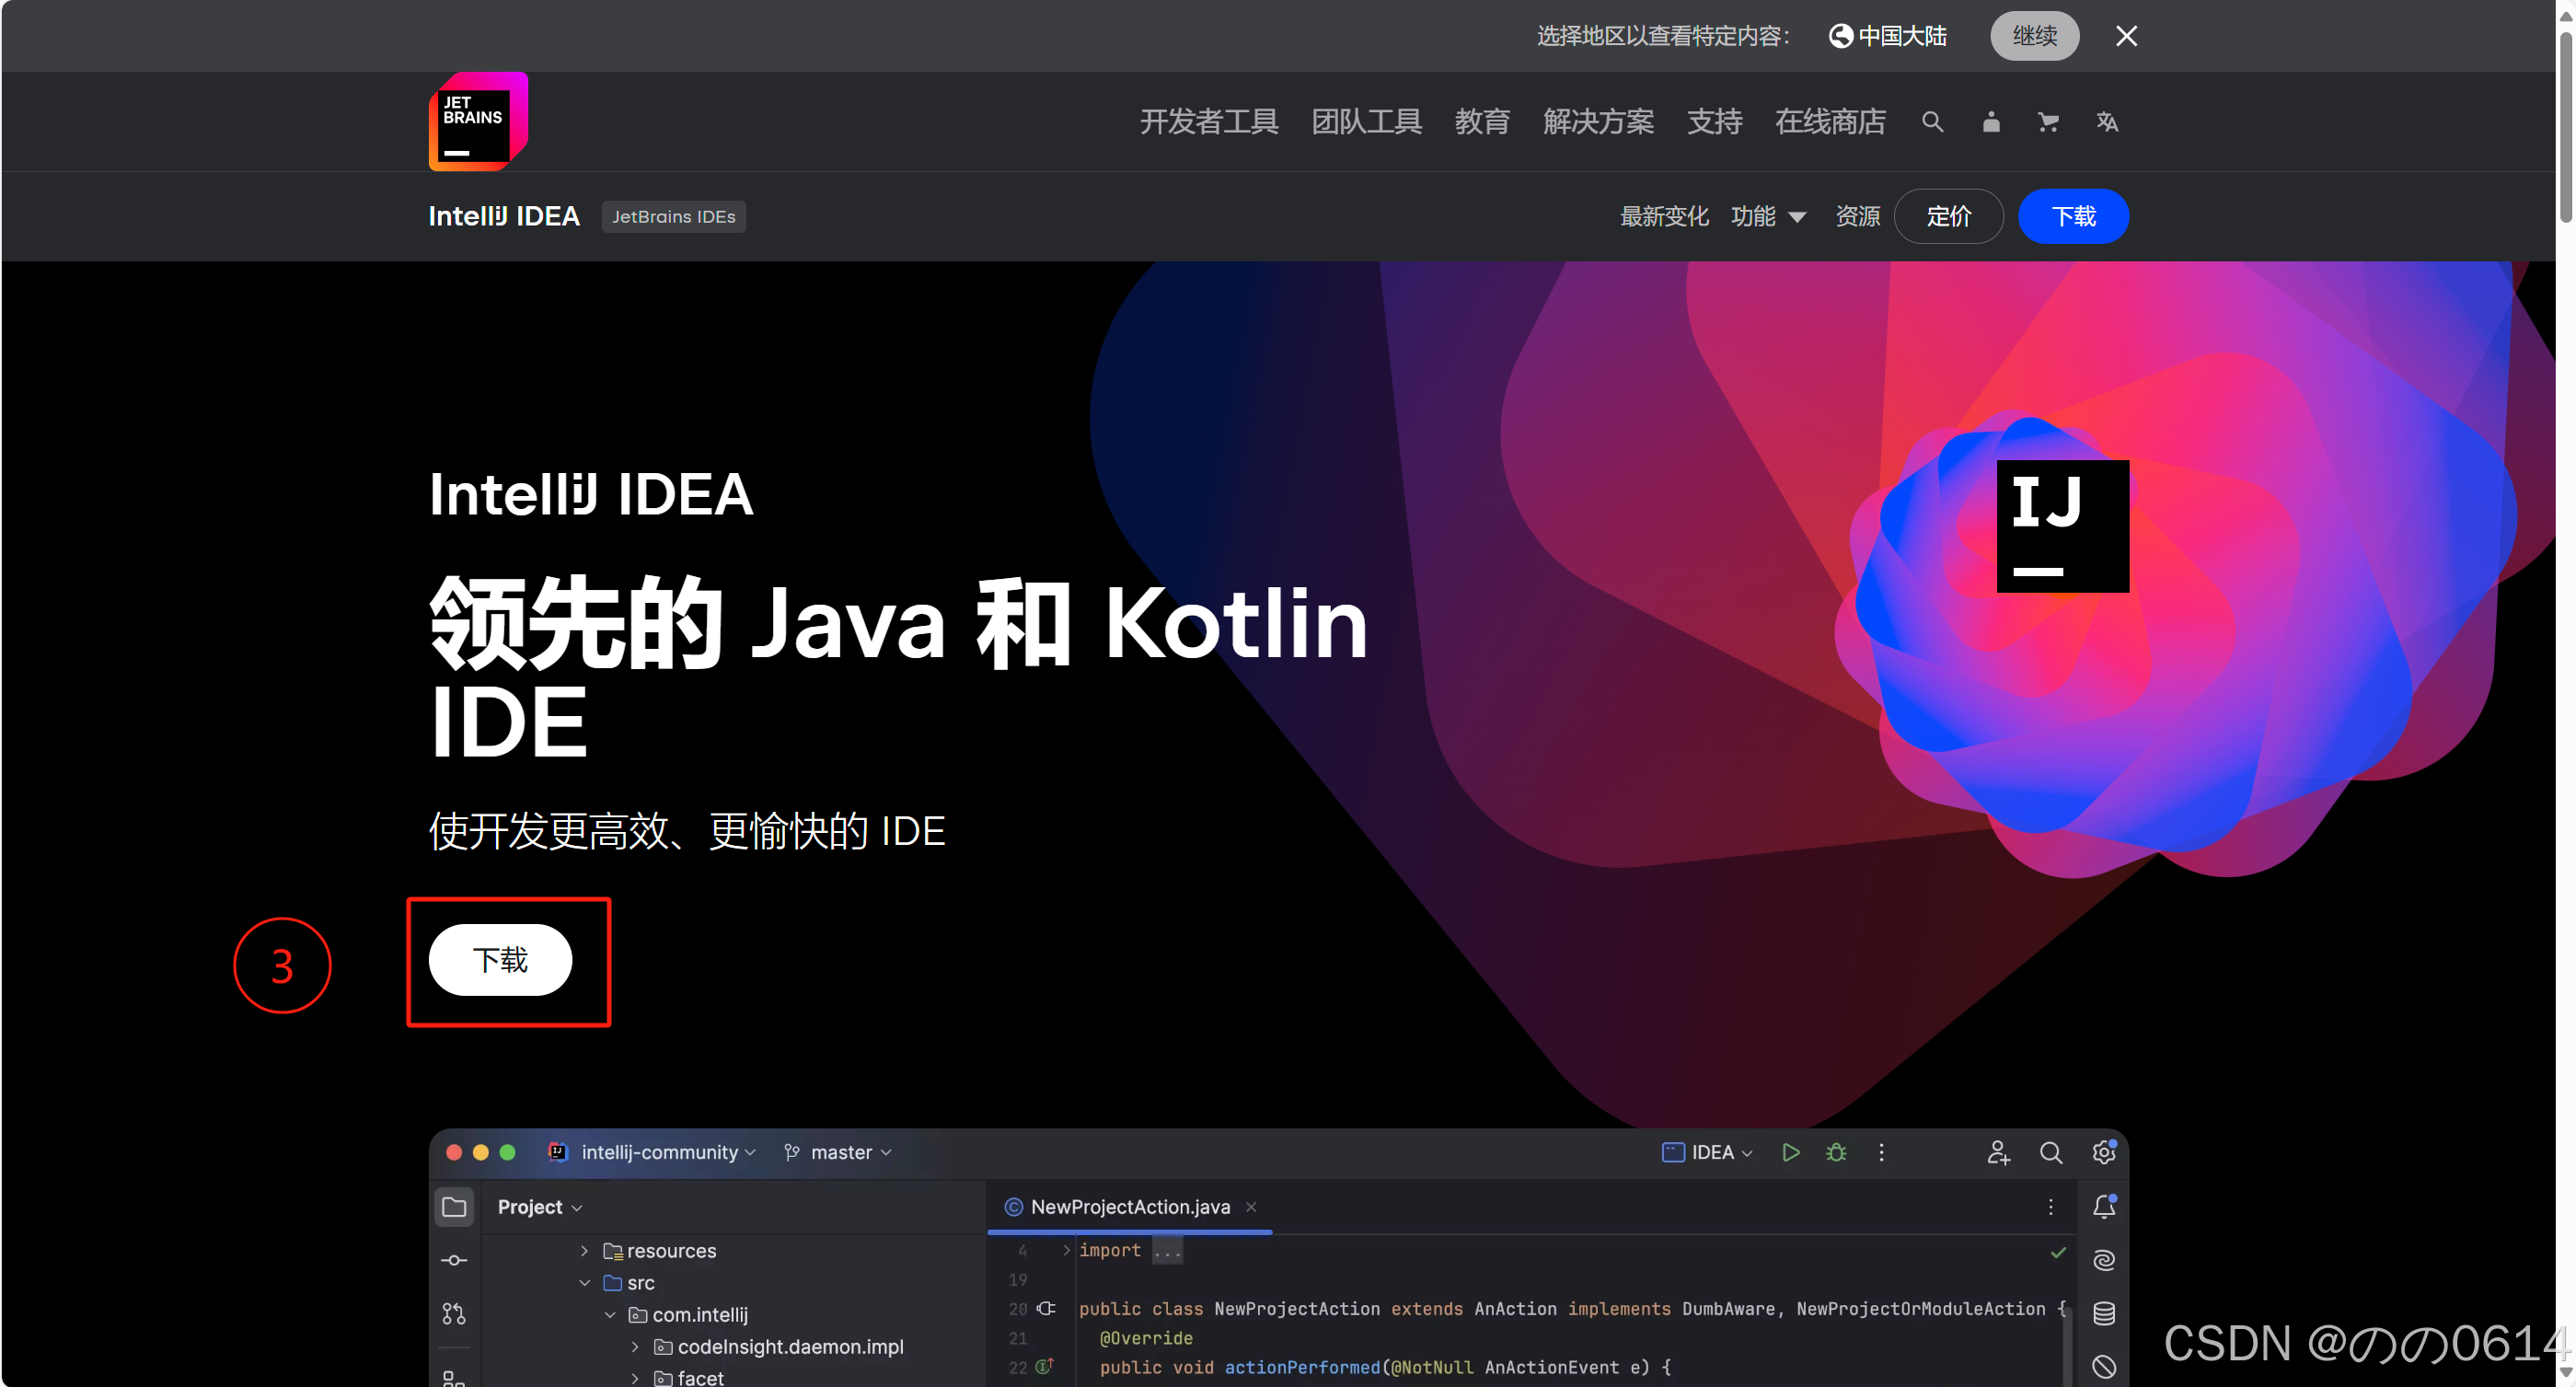Click the JetBrains IDEs tag
The image size is (2576, 1387).
point(673,217)
